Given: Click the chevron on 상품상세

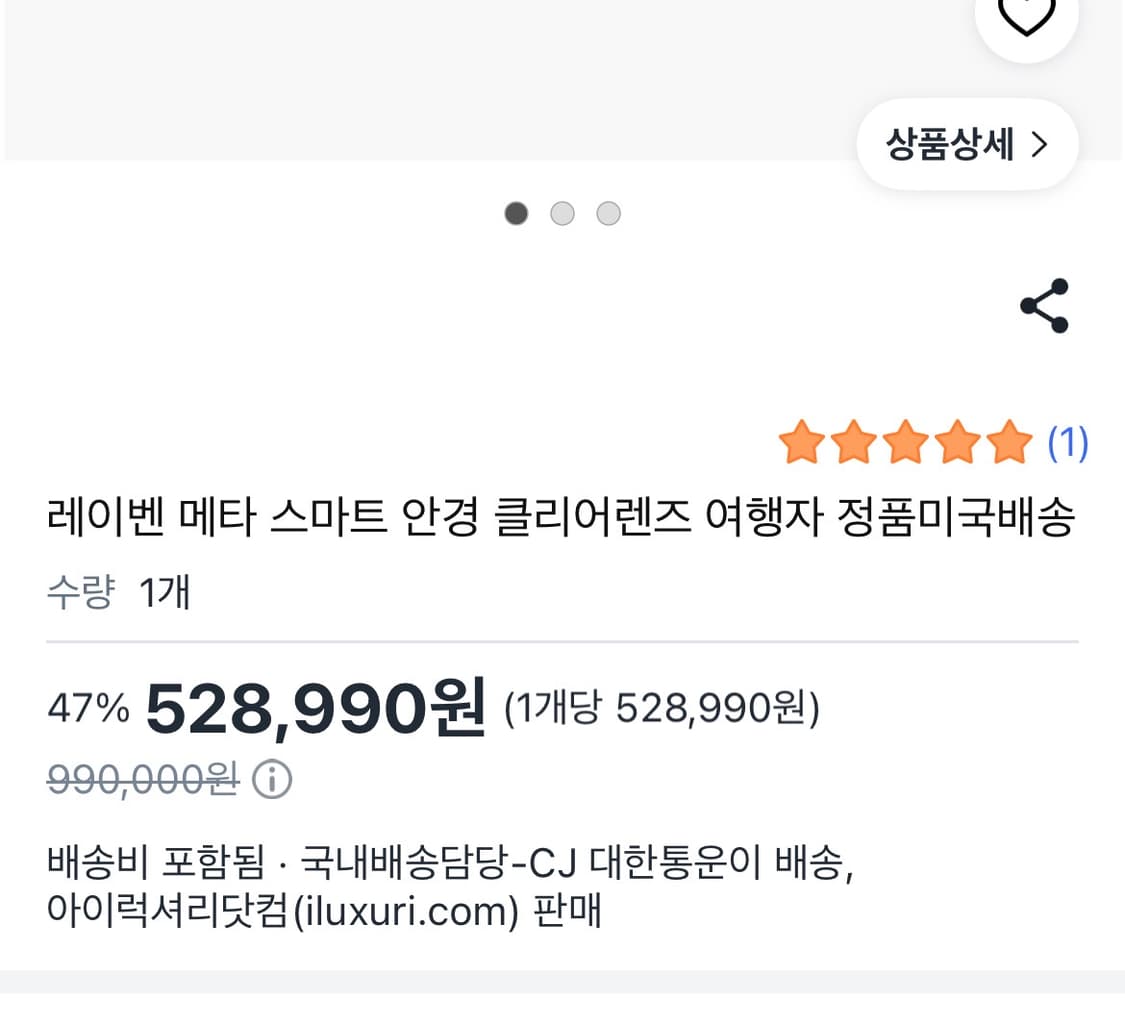Looking at the screenshot, I should click(x=1040, y=144).
